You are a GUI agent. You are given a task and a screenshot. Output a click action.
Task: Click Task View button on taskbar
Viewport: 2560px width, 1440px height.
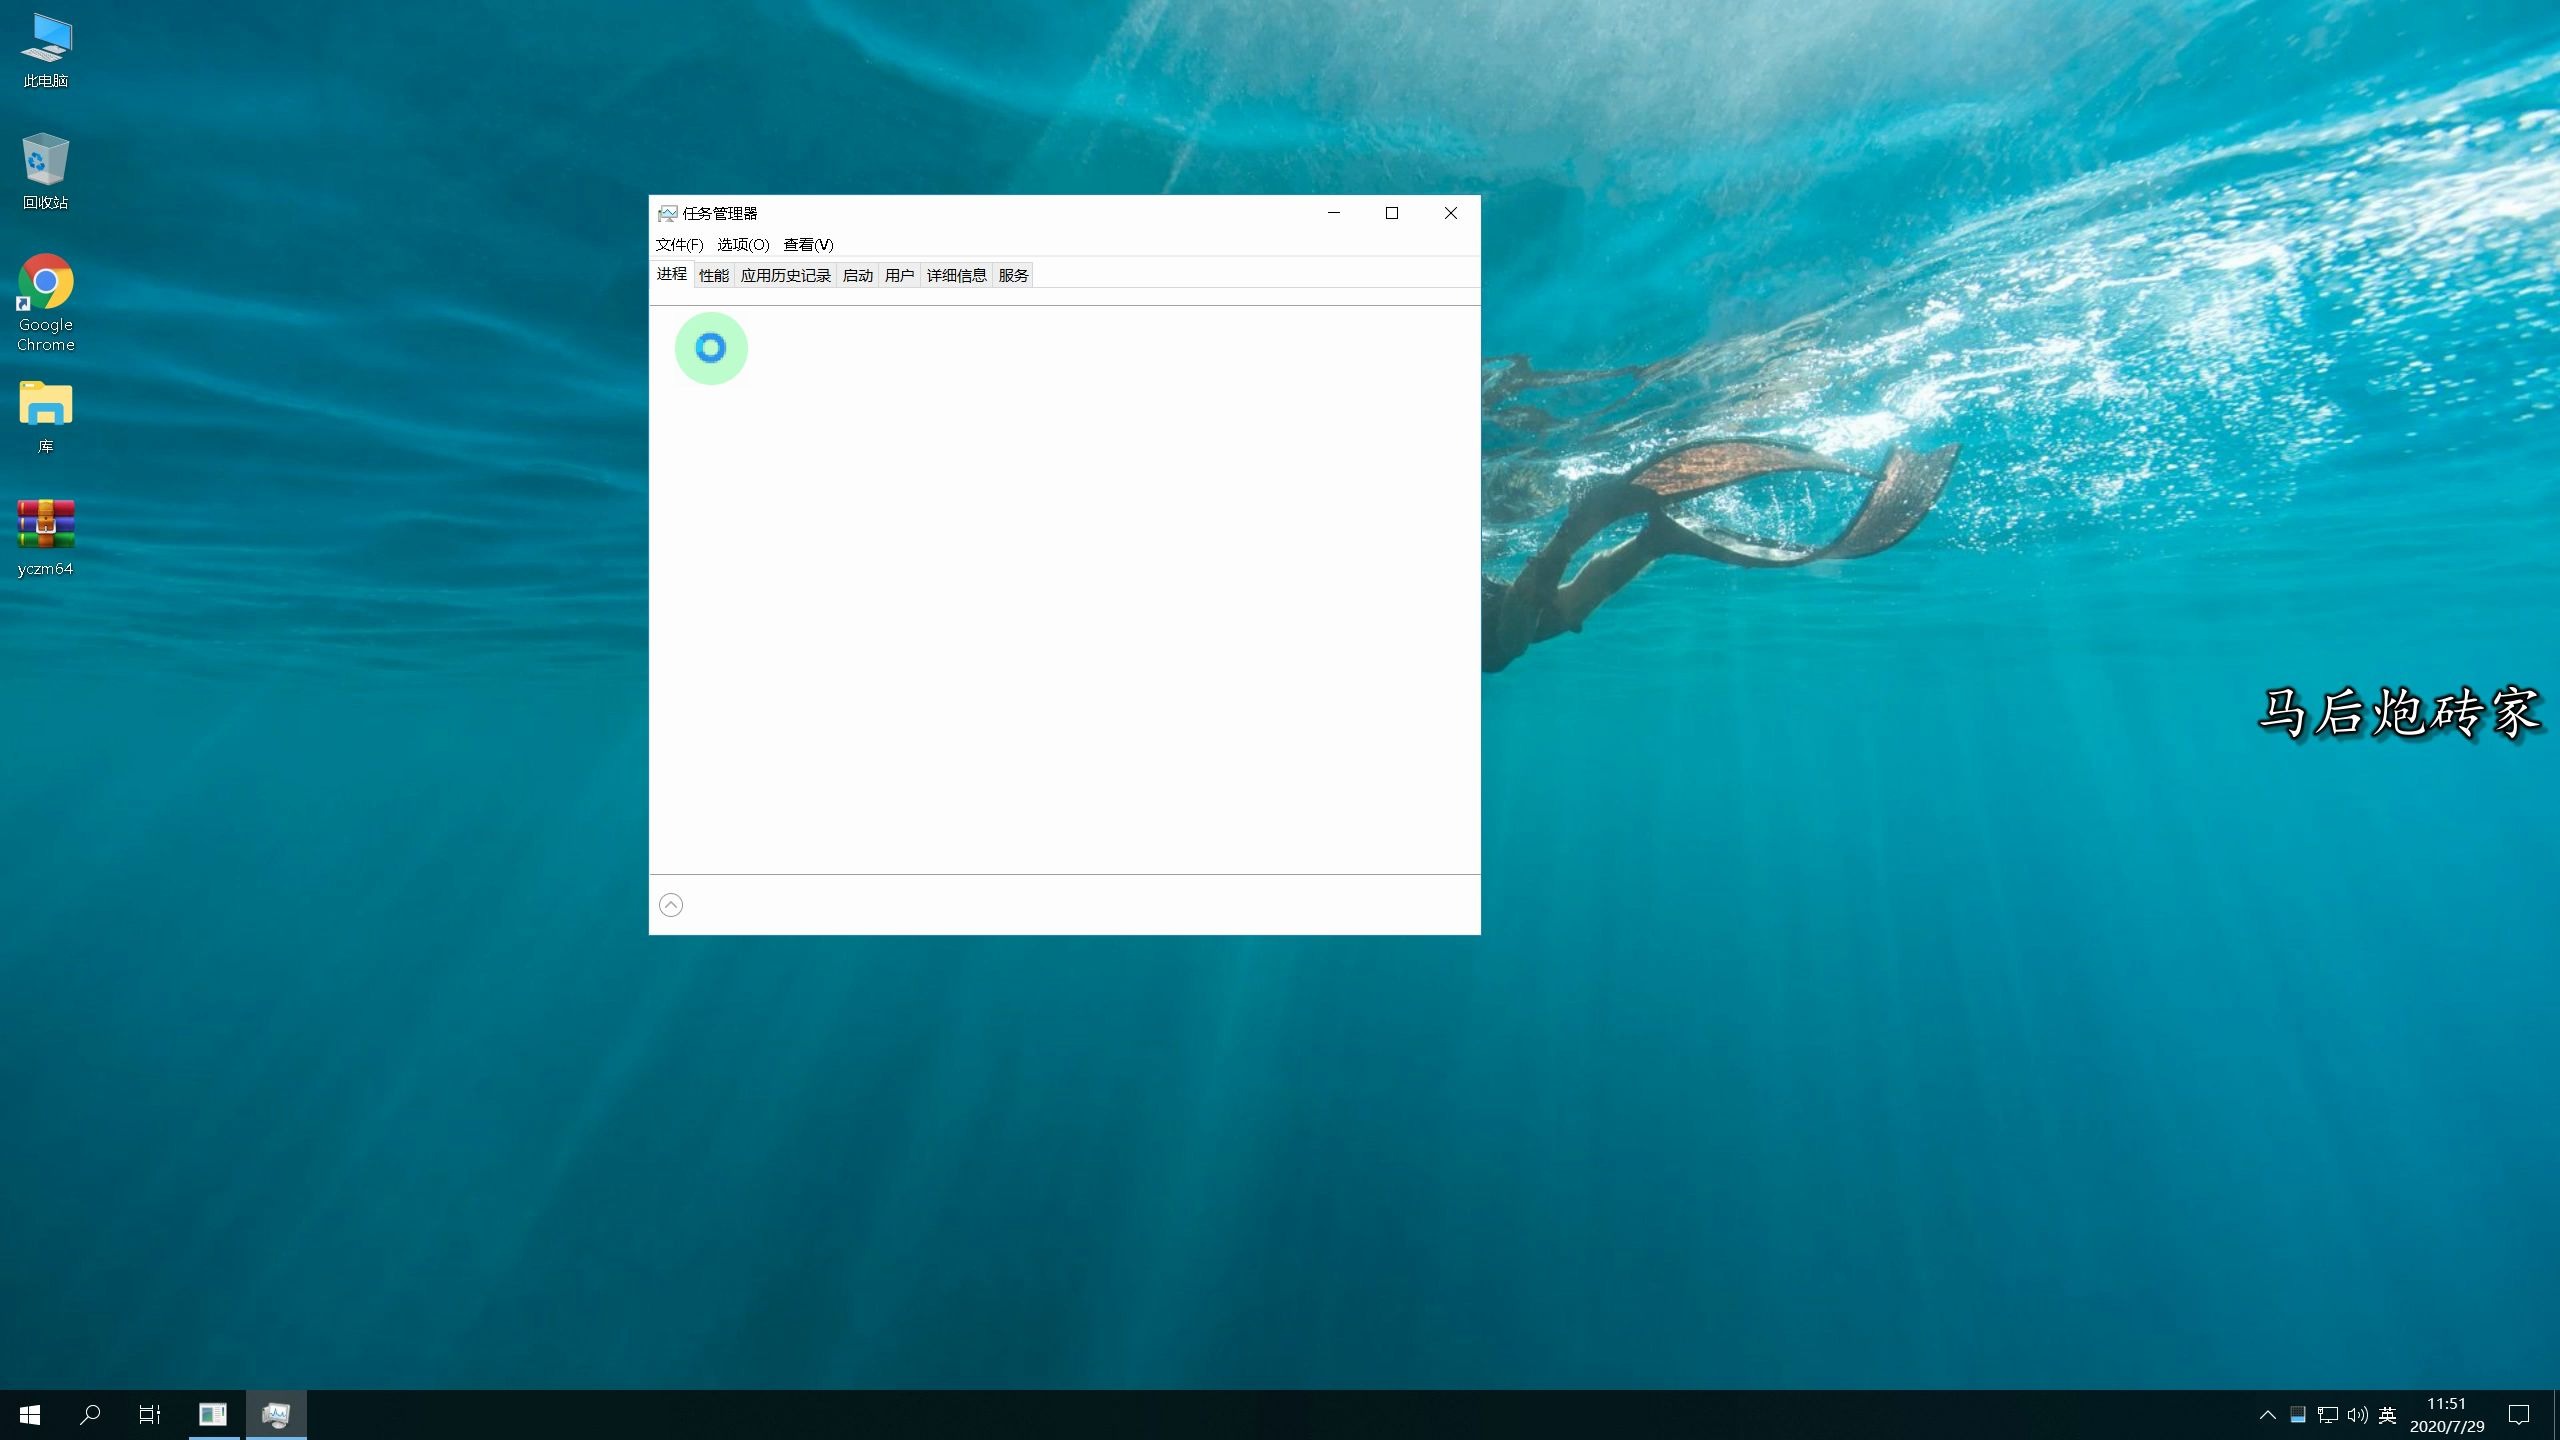pyautogui.click(x=149, y=1414)
